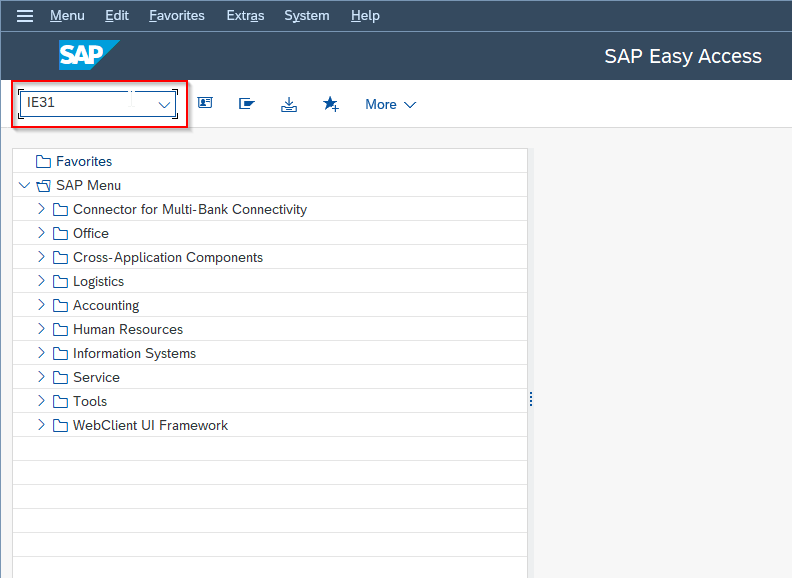Select the Accounting tree row text
Screen dimensions: 792x578
coord(106,306)
